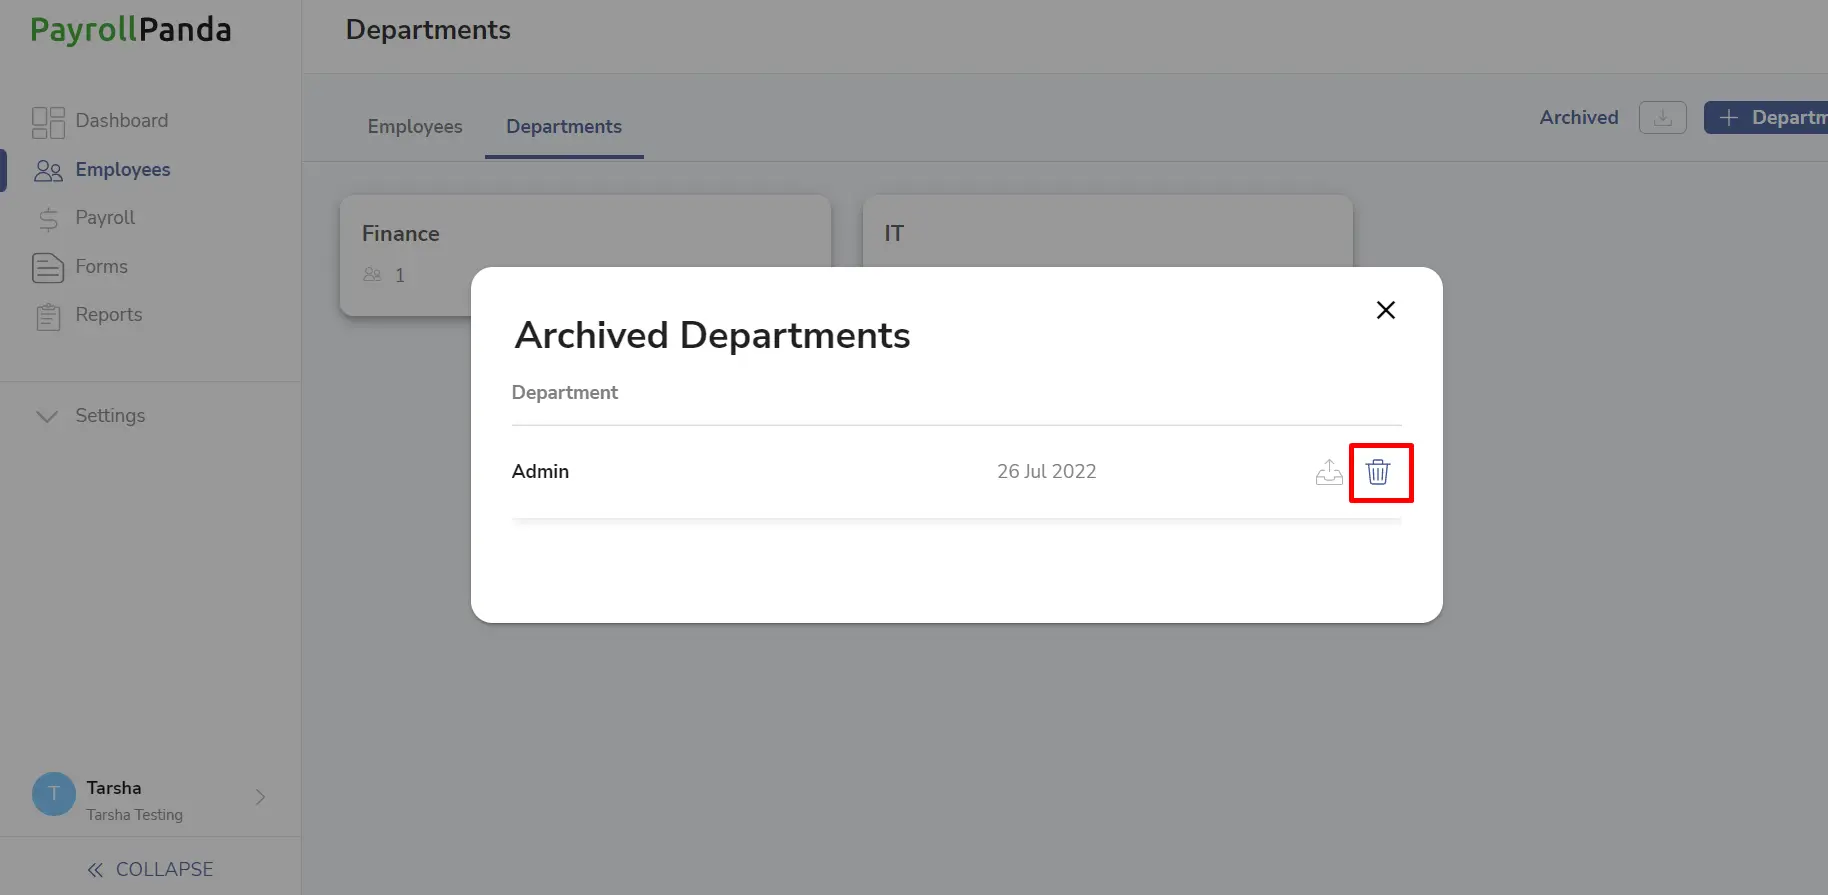The width and height of the screenshot is (1828, 895).
Task: Click the Tarsha Testing label
Action: point(134,815)
